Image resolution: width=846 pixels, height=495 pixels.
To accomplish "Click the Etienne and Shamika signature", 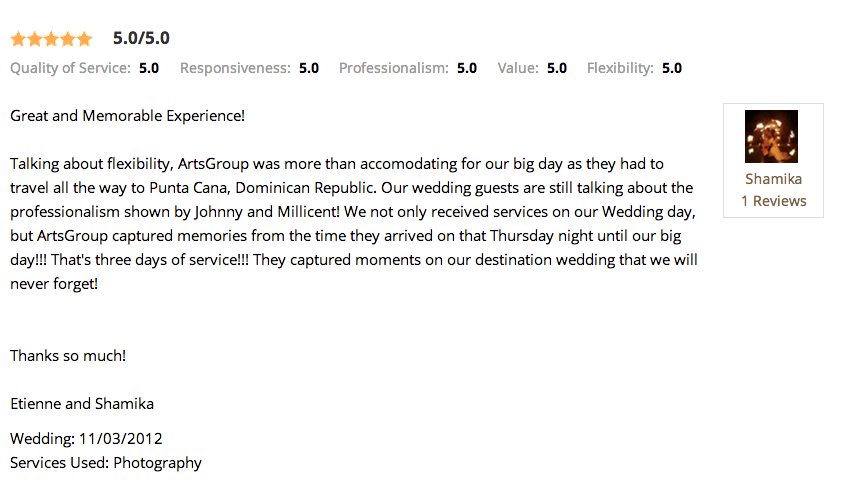I will point(82,404).
